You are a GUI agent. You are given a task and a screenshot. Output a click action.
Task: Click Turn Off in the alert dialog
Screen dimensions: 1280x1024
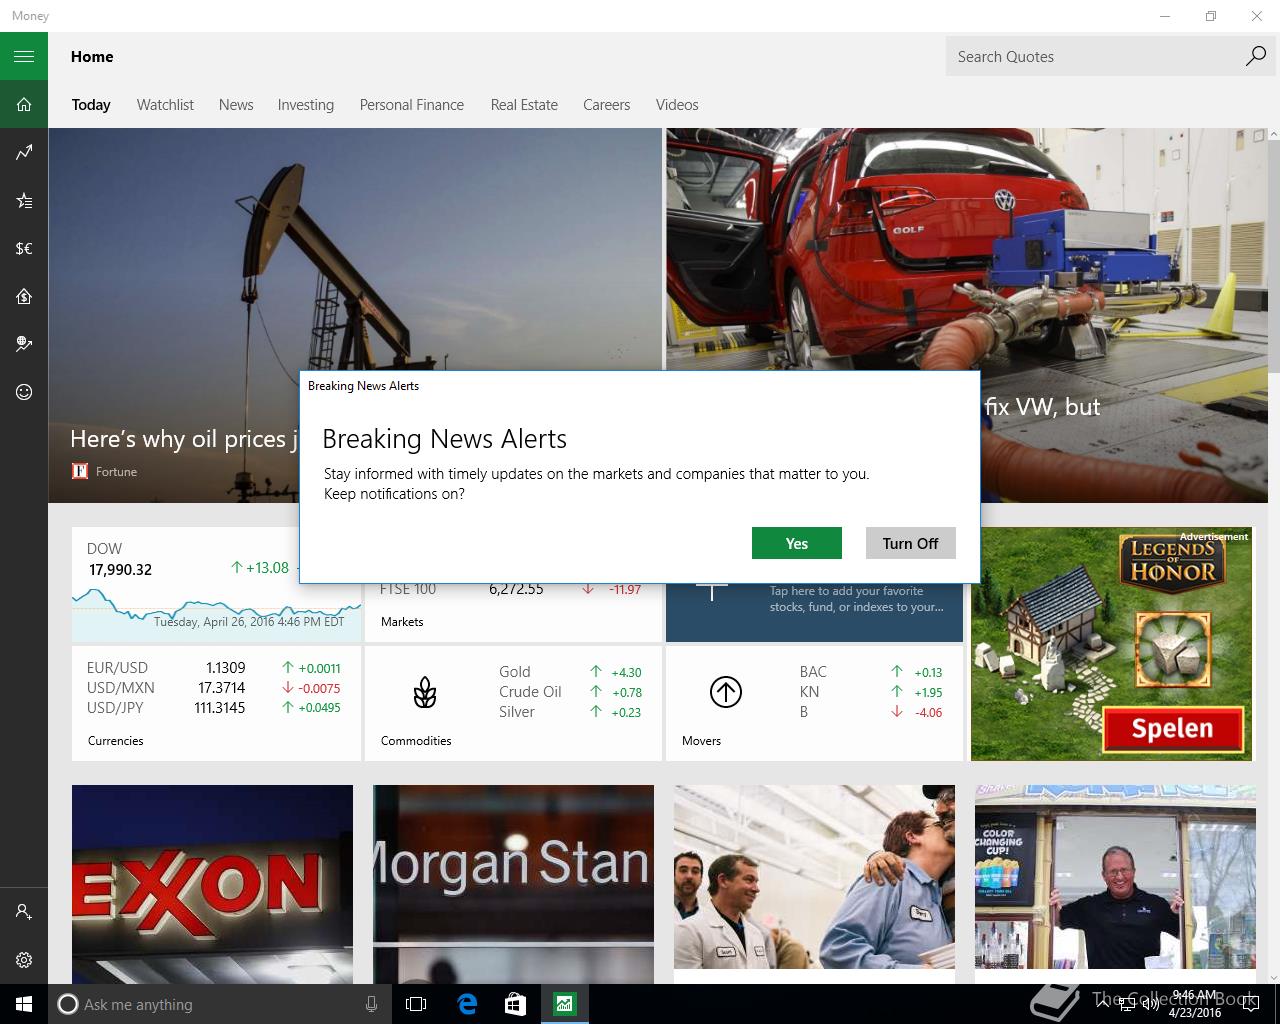(911, 543)
